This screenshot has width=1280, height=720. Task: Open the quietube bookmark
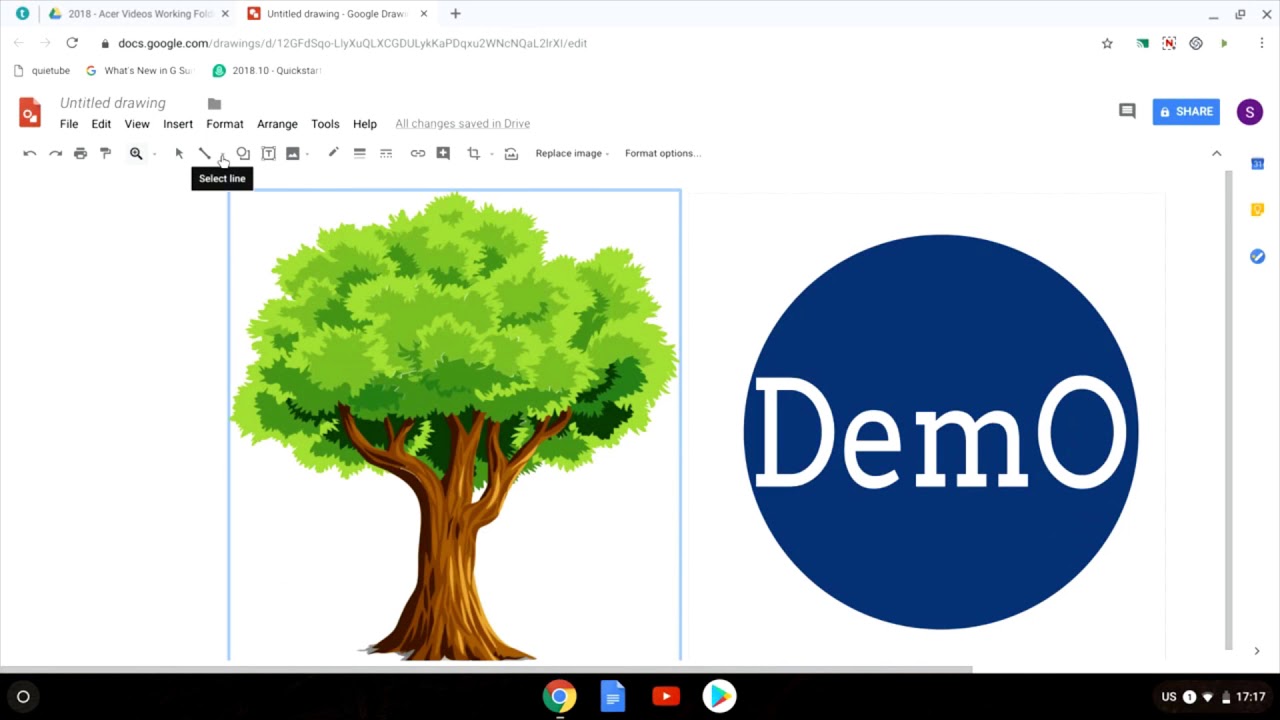click(x=41, y=71)
